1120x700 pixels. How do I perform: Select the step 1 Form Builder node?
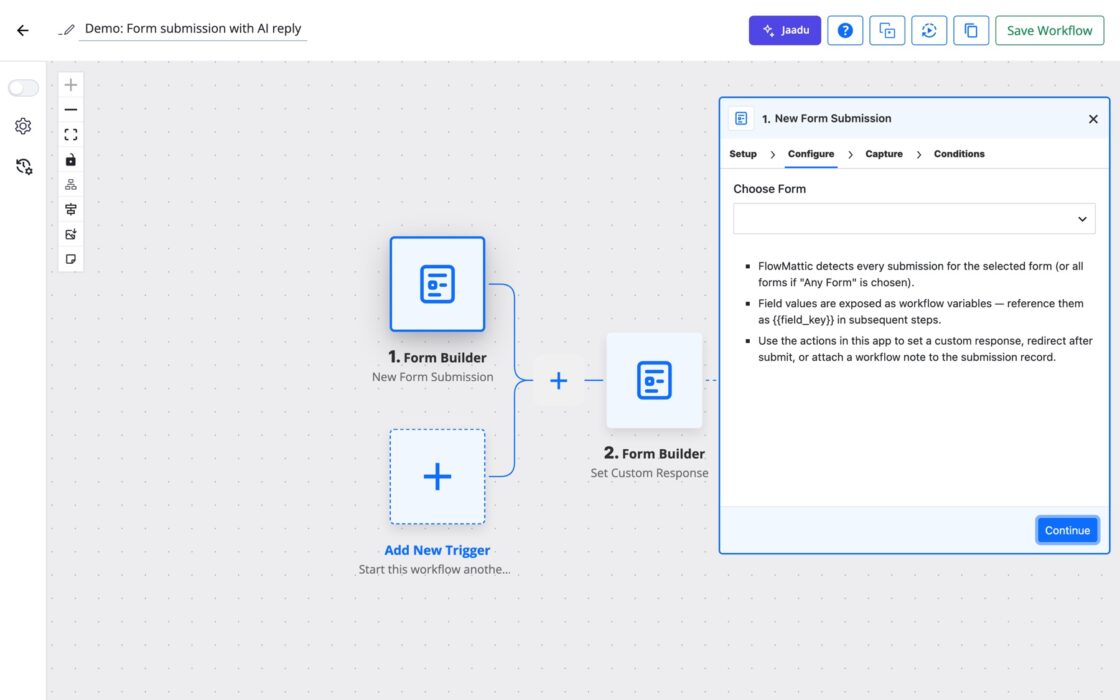(x=437, y=284)
